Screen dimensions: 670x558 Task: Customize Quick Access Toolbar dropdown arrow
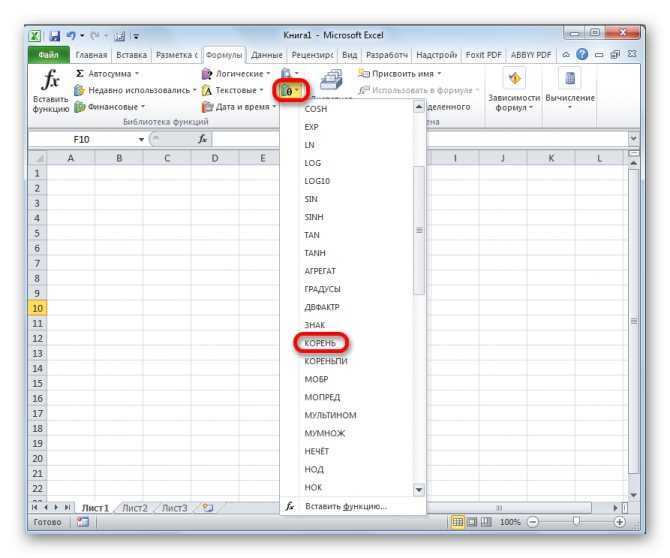click(135, 36)
